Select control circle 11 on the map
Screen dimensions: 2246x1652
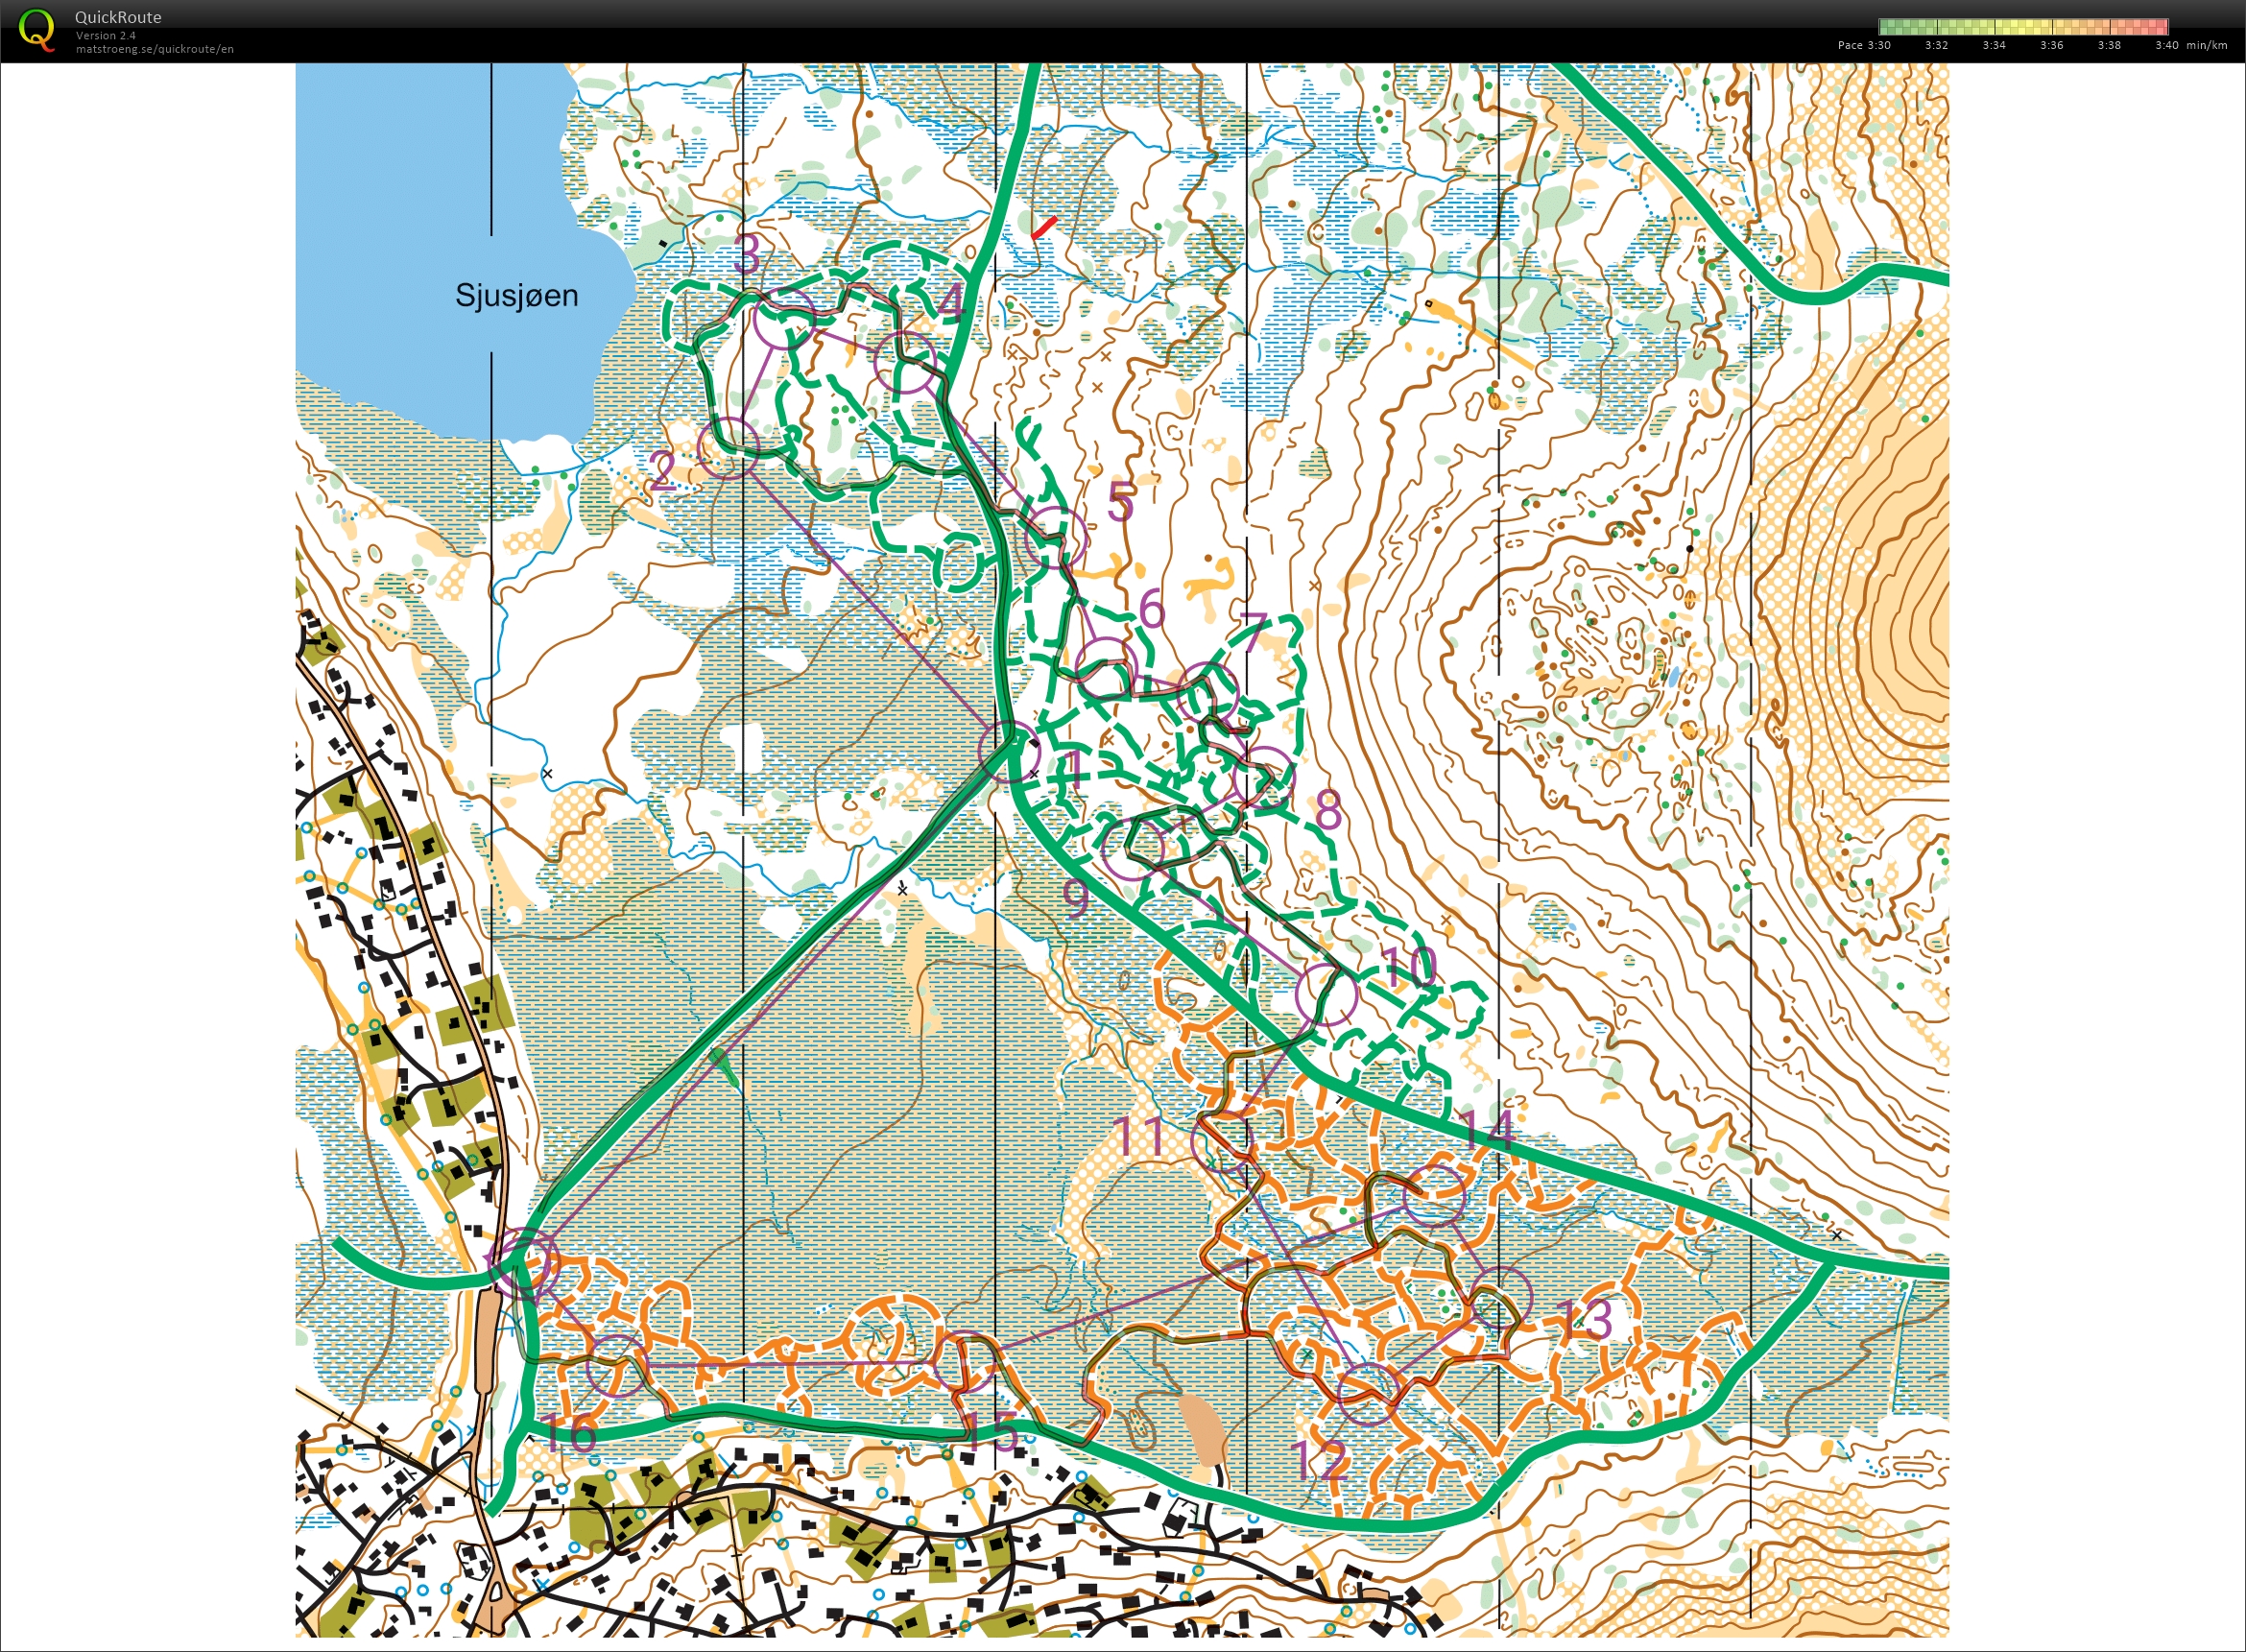[1222, 1140]
